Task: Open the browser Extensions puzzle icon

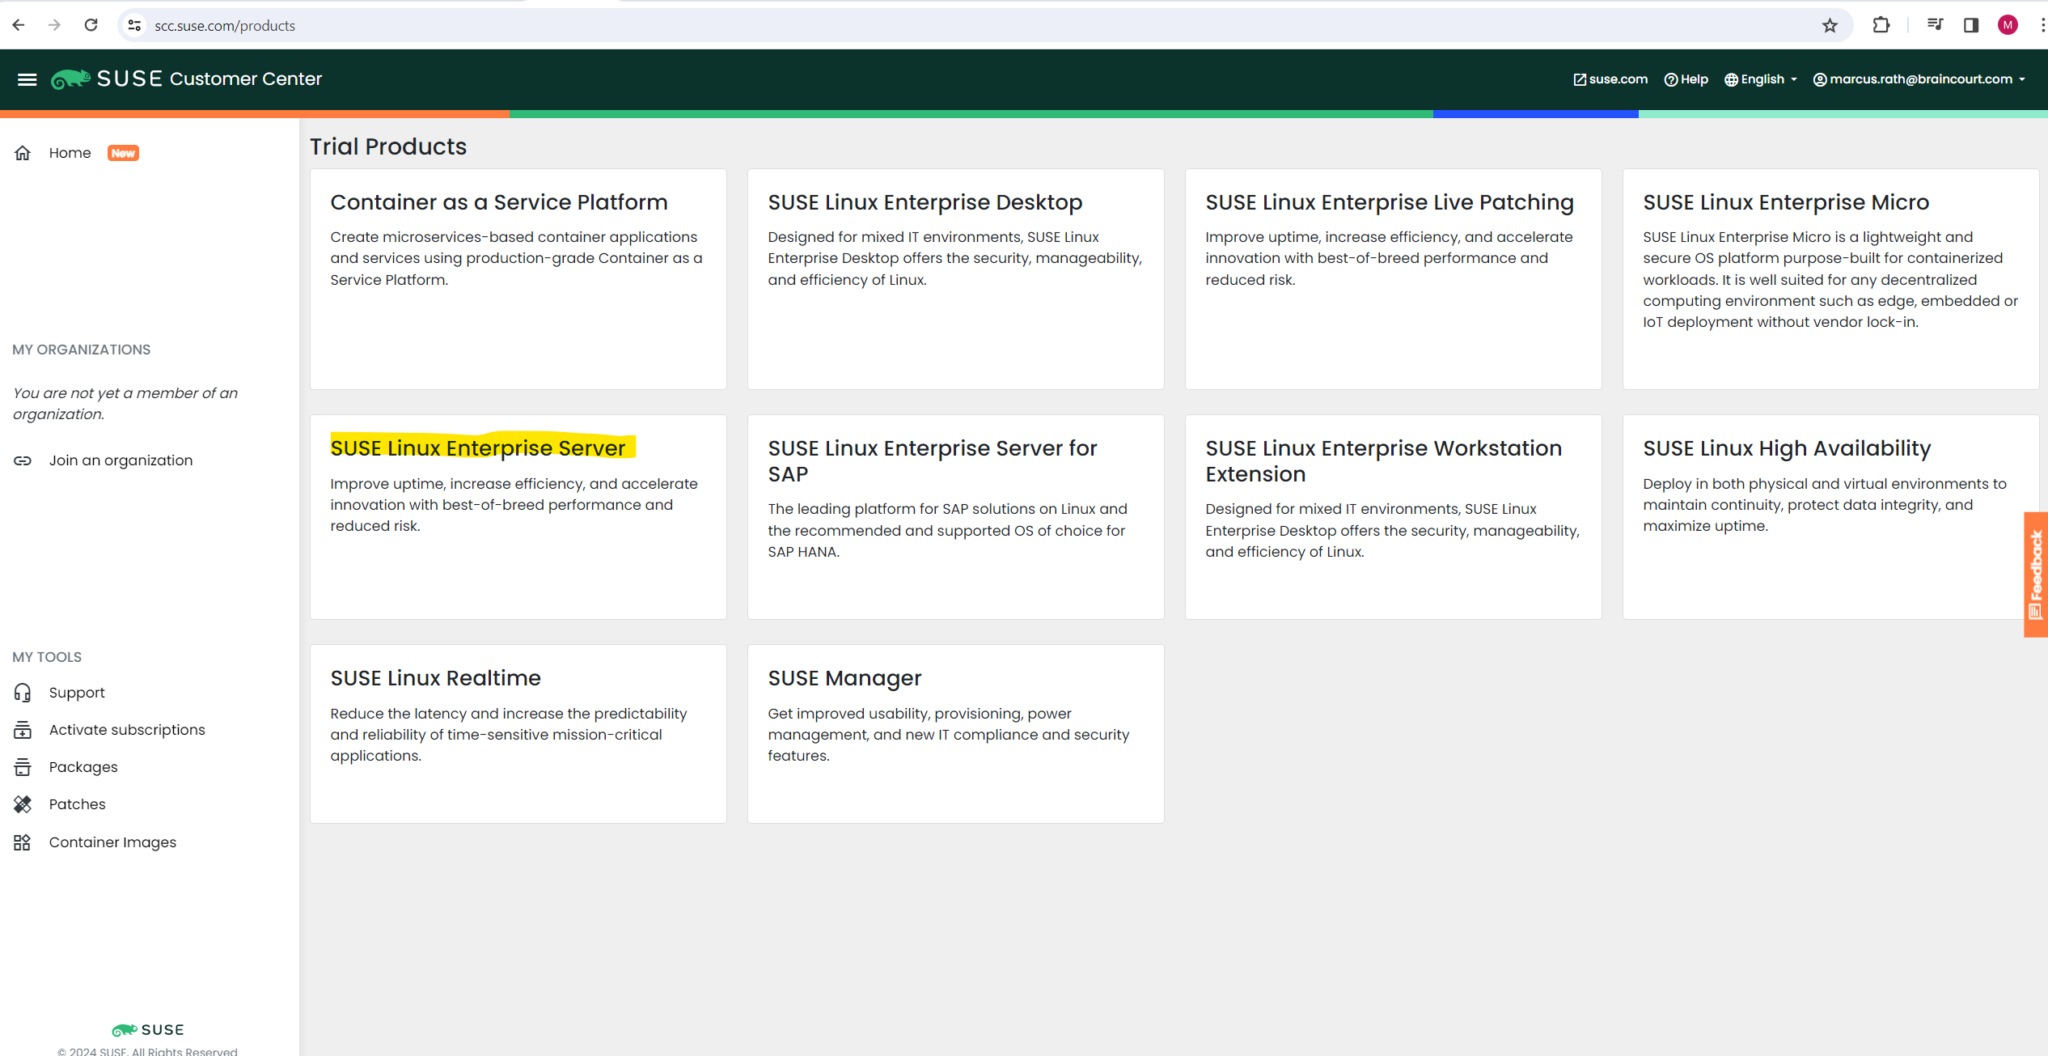Action: click(1881, 25)
